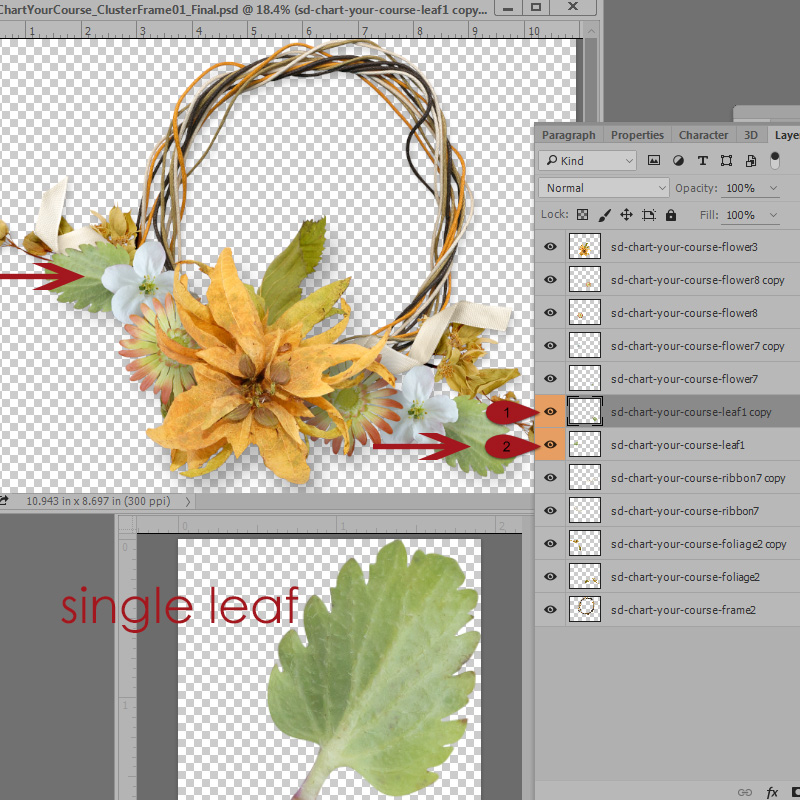Click lock image pixels brush icon

(604, 215)
